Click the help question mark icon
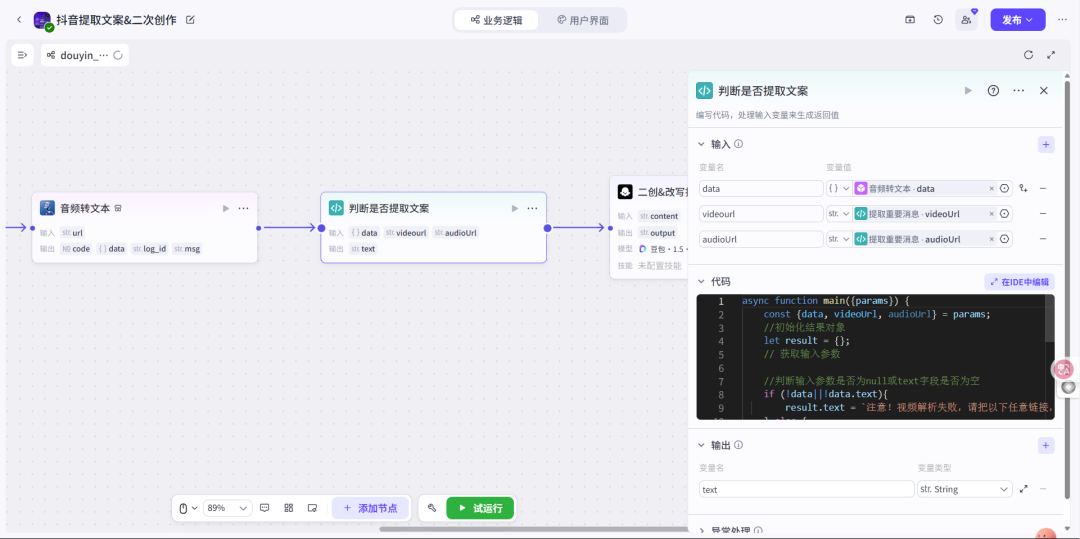 (993, 90)
